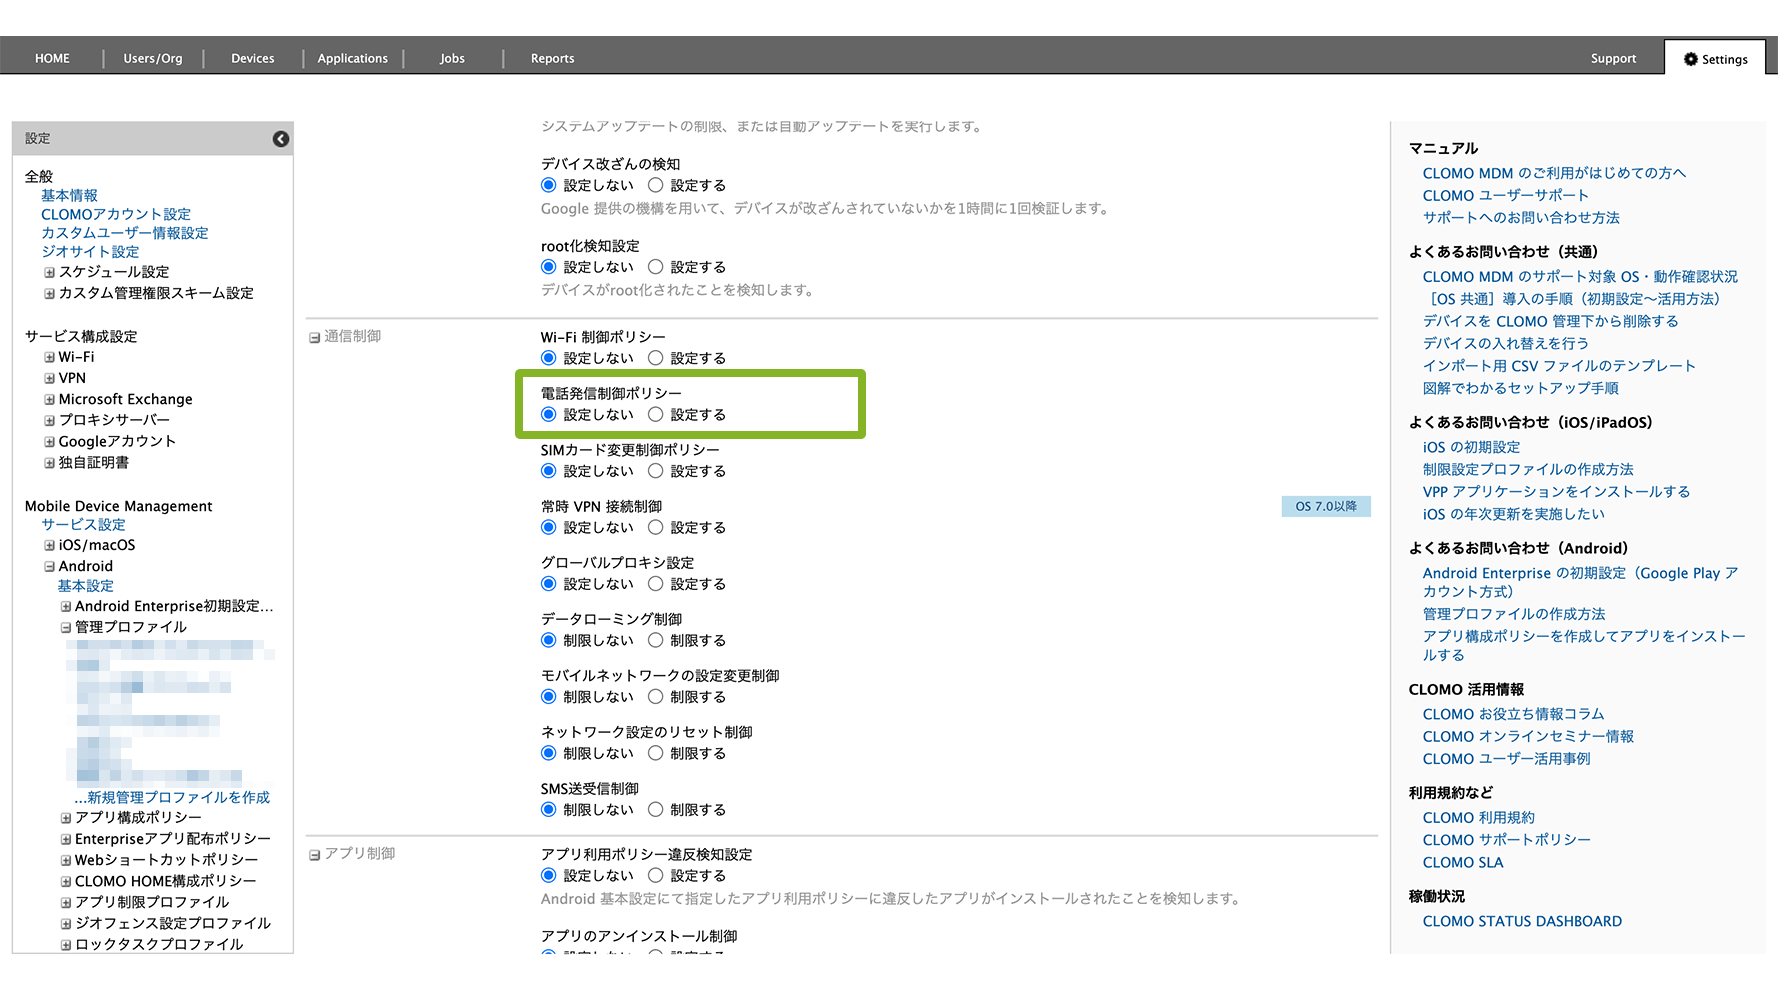Open Settings gear tab
1778x1000 pixels.
pyautogui.click(x=1715, y=59)
